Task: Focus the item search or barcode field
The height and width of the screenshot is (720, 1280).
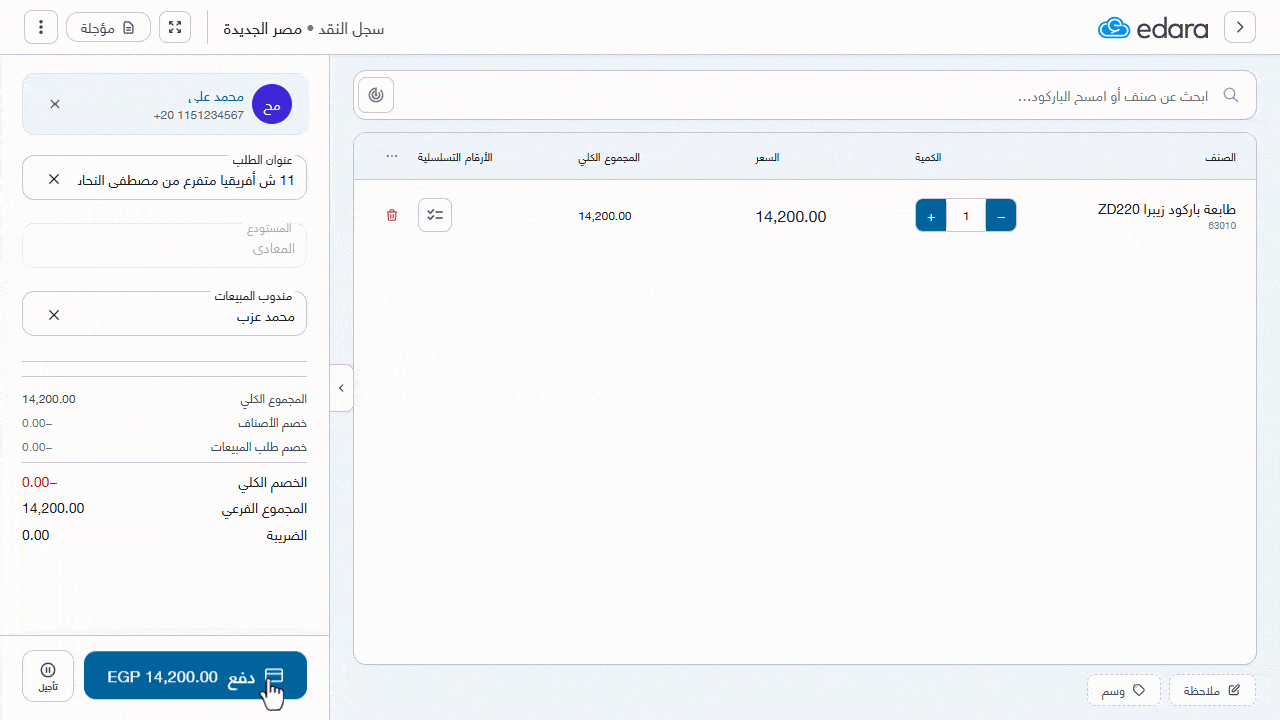Action: click(x=805, y=95)
